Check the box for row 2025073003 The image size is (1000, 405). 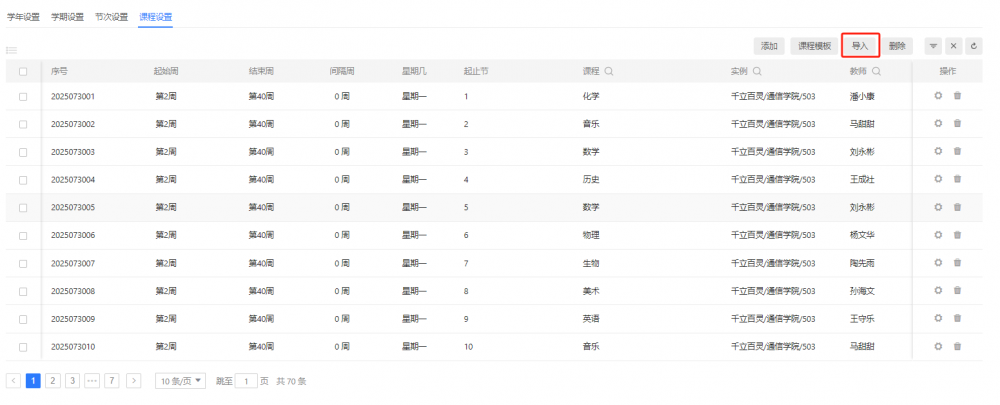23,152
